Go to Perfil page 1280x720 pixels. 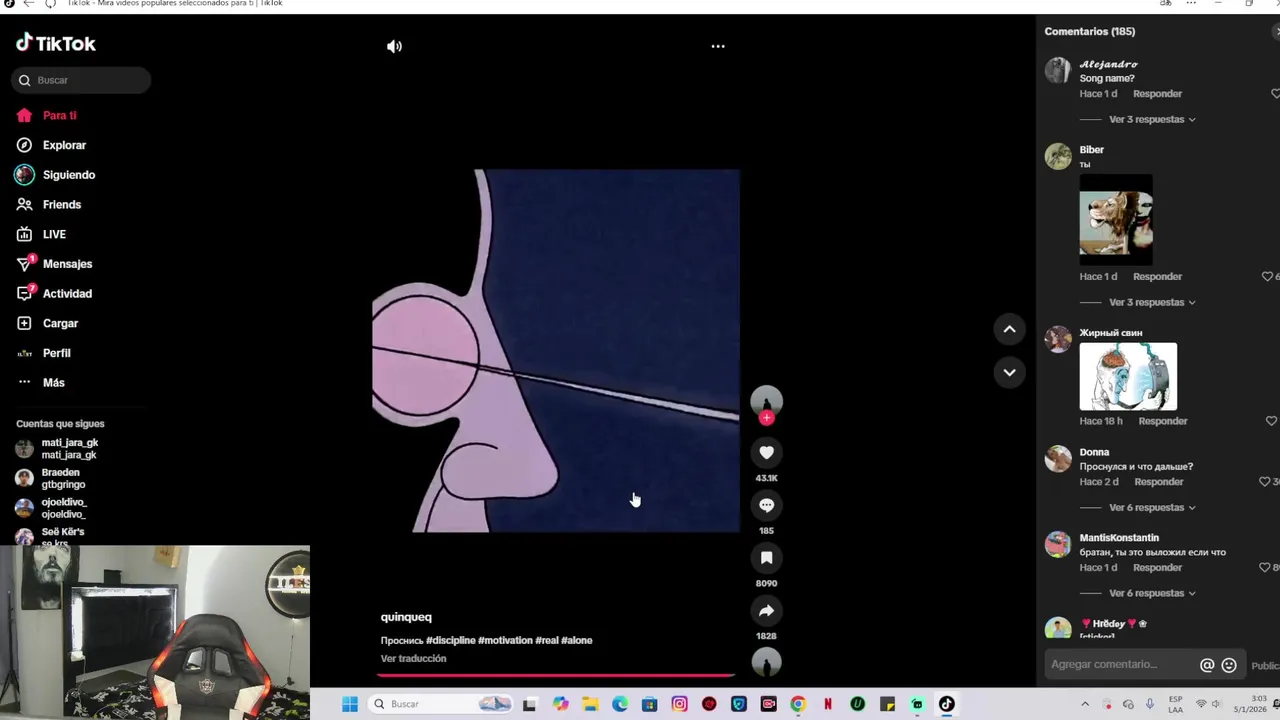pos(43,353)
